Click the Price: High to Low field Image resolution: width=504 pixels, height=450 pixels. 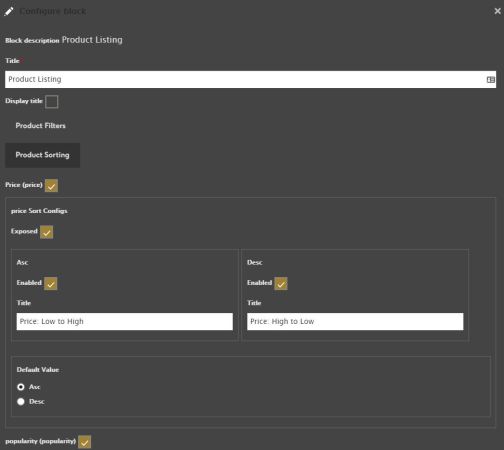coord(355,321)
